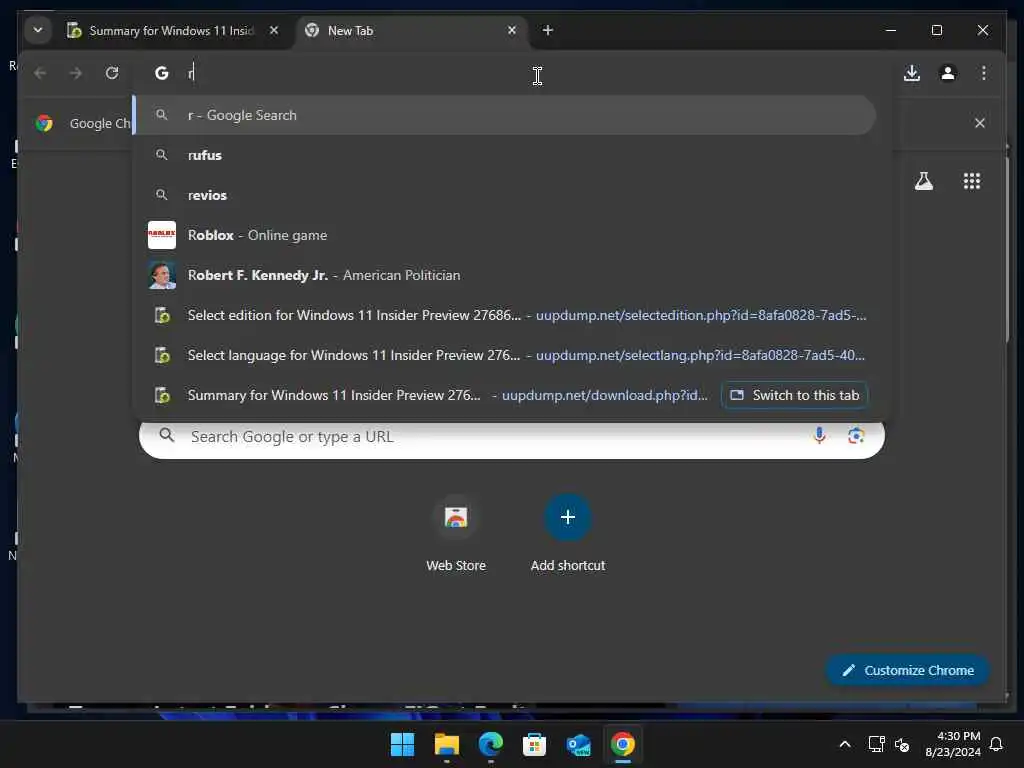The width and height of the screenshot is (1024, 768).
Task: Open clock showing 4:30 PM
Action: (953, 744)
